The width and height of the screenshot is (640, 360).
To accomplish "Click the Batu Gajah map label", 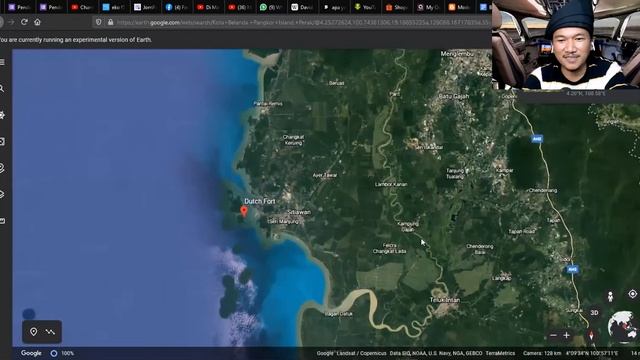I will 453,96.
